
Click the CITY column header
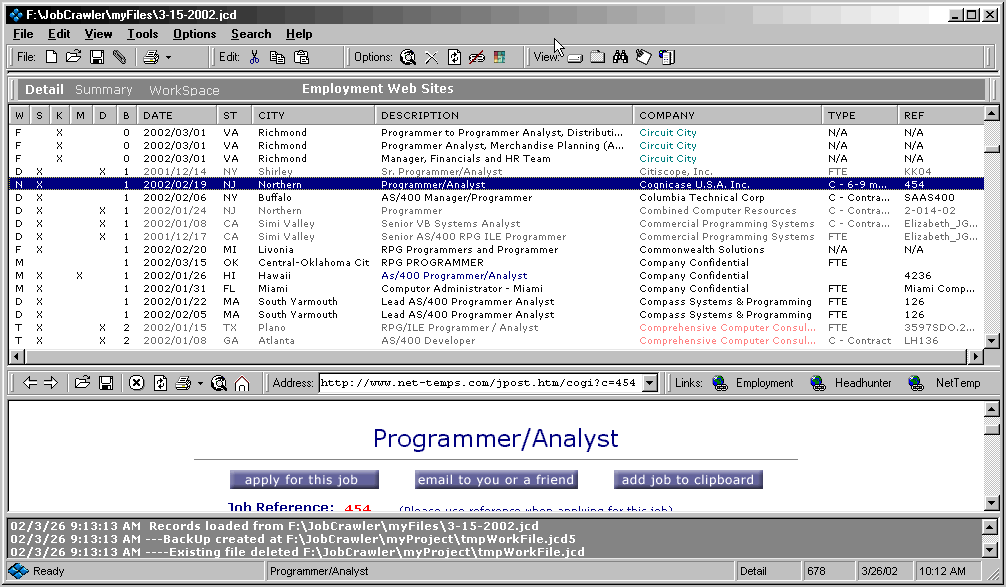[313, 115]
